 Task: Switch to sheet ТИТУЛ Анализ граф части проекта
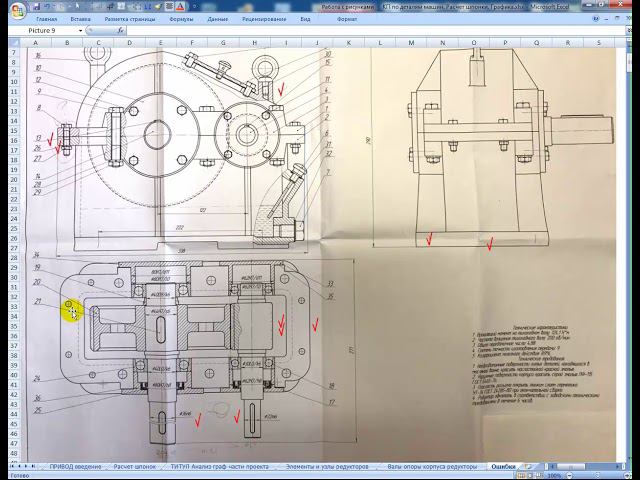coord(220,467)
